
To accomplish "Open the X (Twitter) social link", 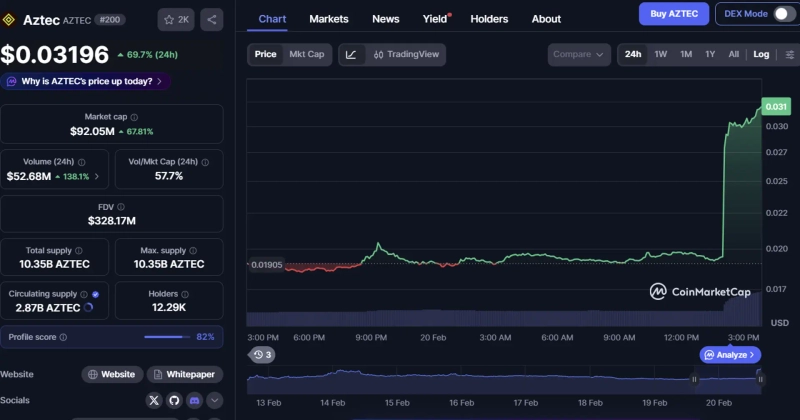I will coord(153,400).
